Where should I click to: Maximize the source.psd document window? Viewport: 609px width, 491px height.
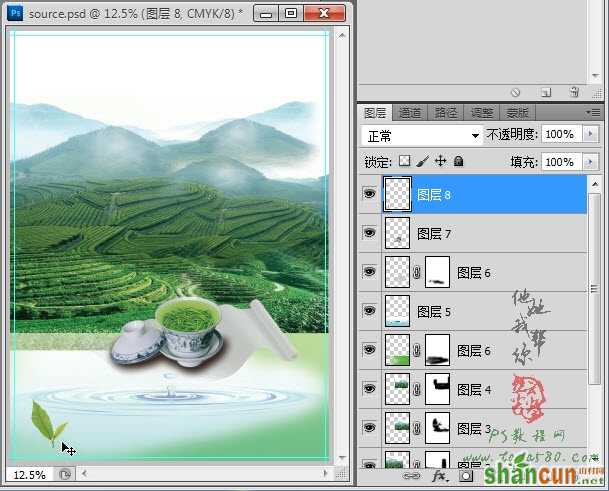pos(291,14)
